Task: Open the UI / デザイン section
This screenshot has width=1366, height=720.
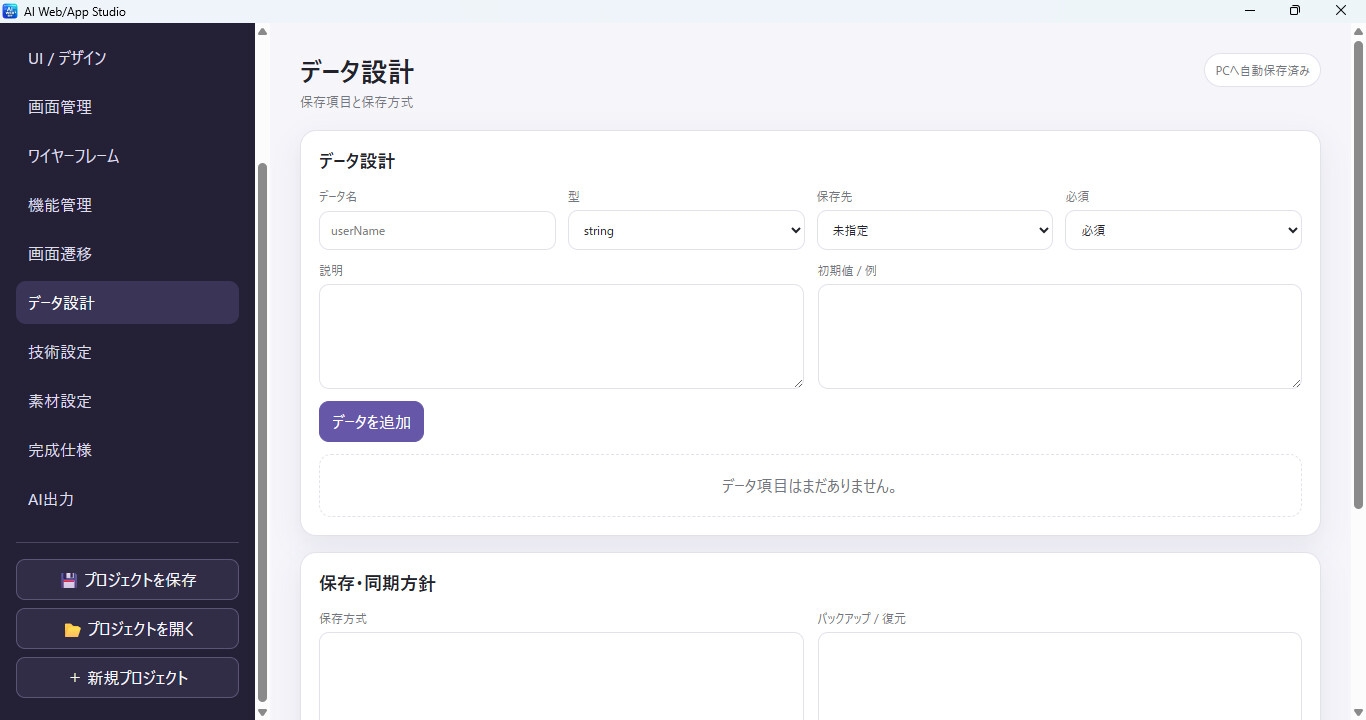Action: pyautogui.click(x=127, y=58)
